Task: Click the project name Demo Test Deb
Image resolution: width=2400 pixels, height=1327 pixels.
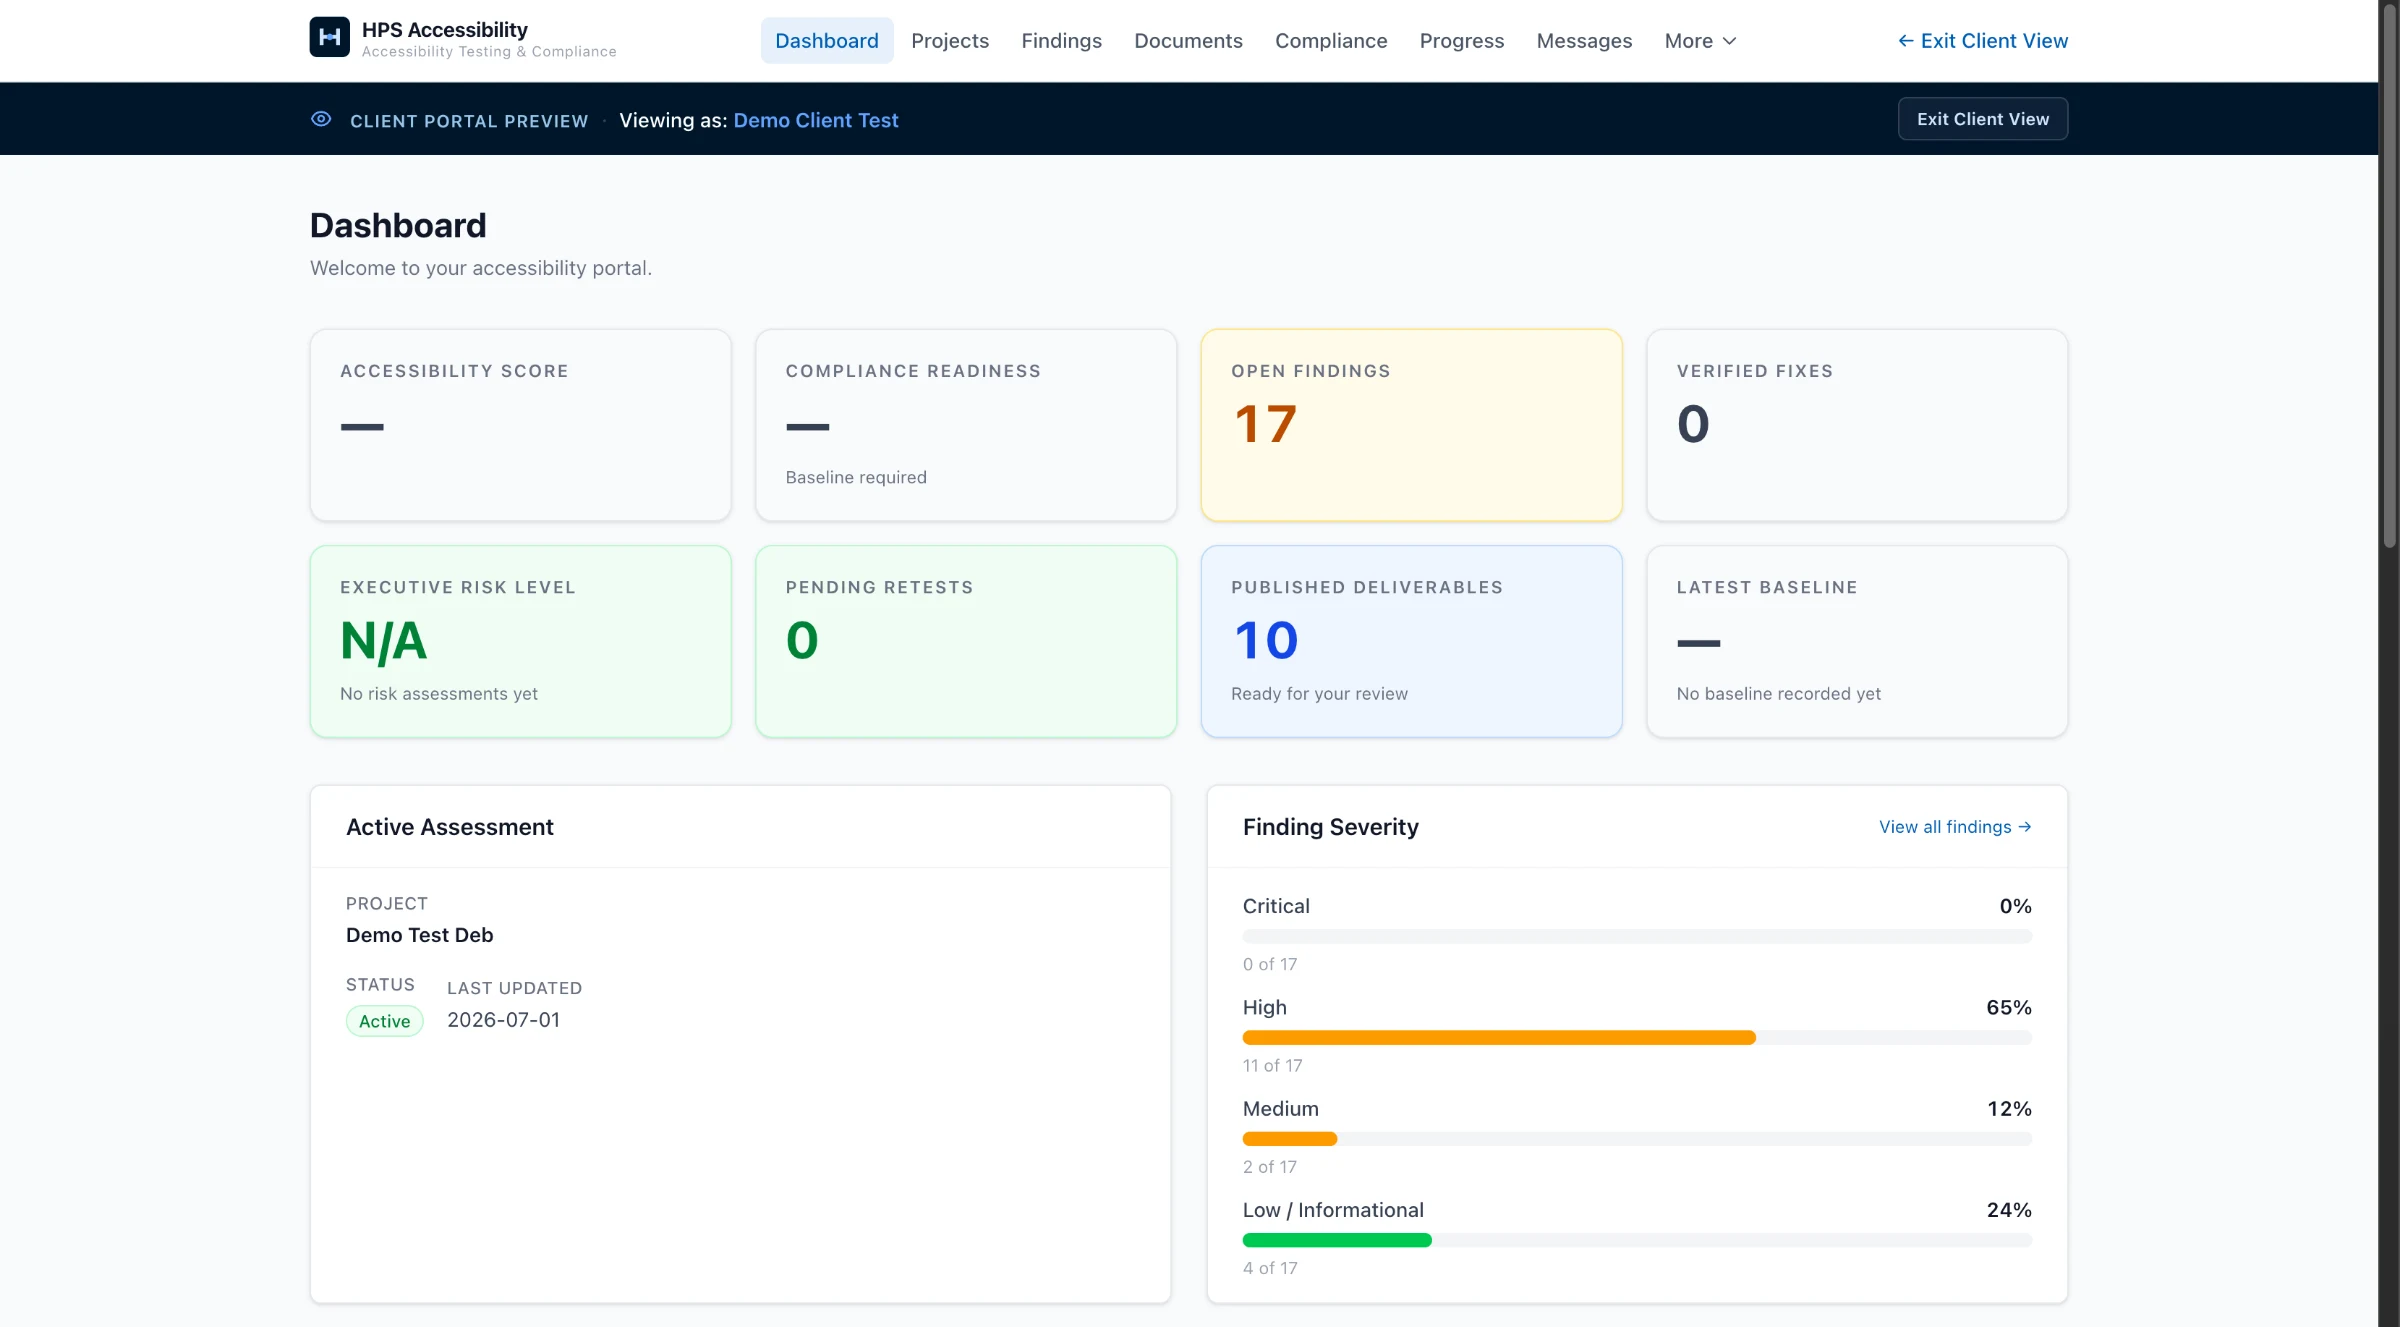Action: [x=420, y=935]
